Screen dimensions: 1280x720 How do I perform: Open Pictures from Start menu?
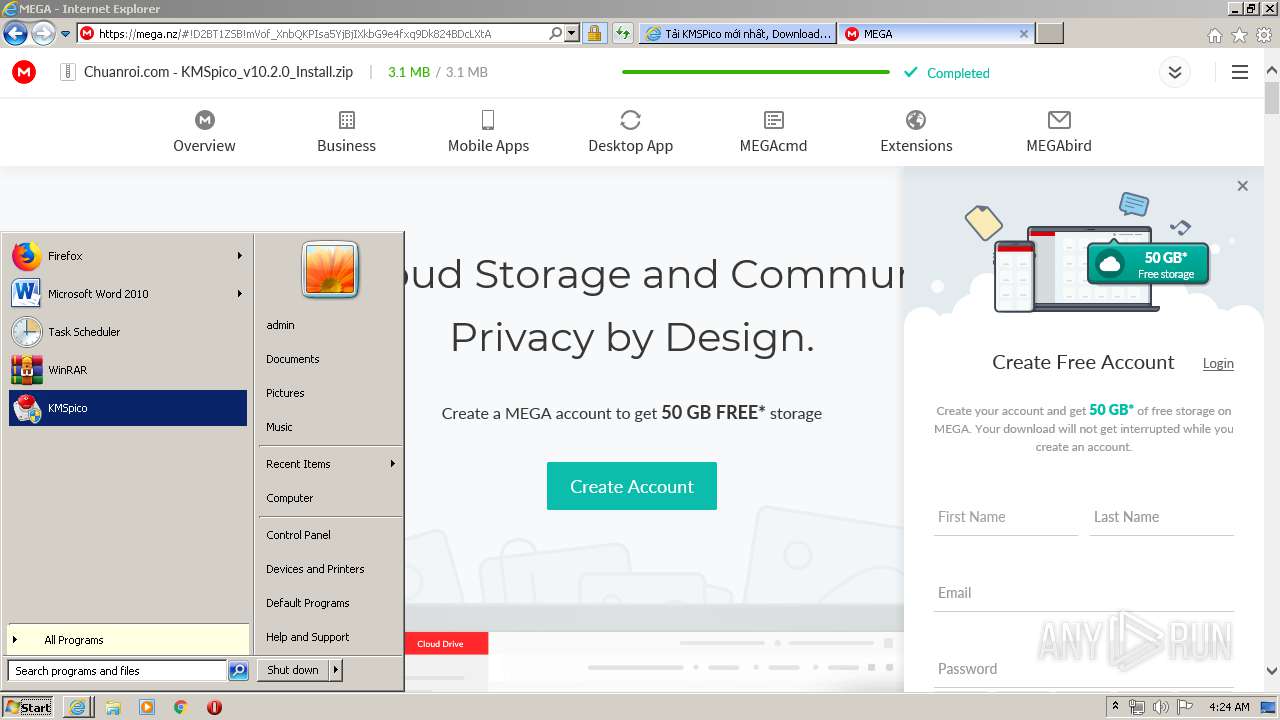(285, 393)
